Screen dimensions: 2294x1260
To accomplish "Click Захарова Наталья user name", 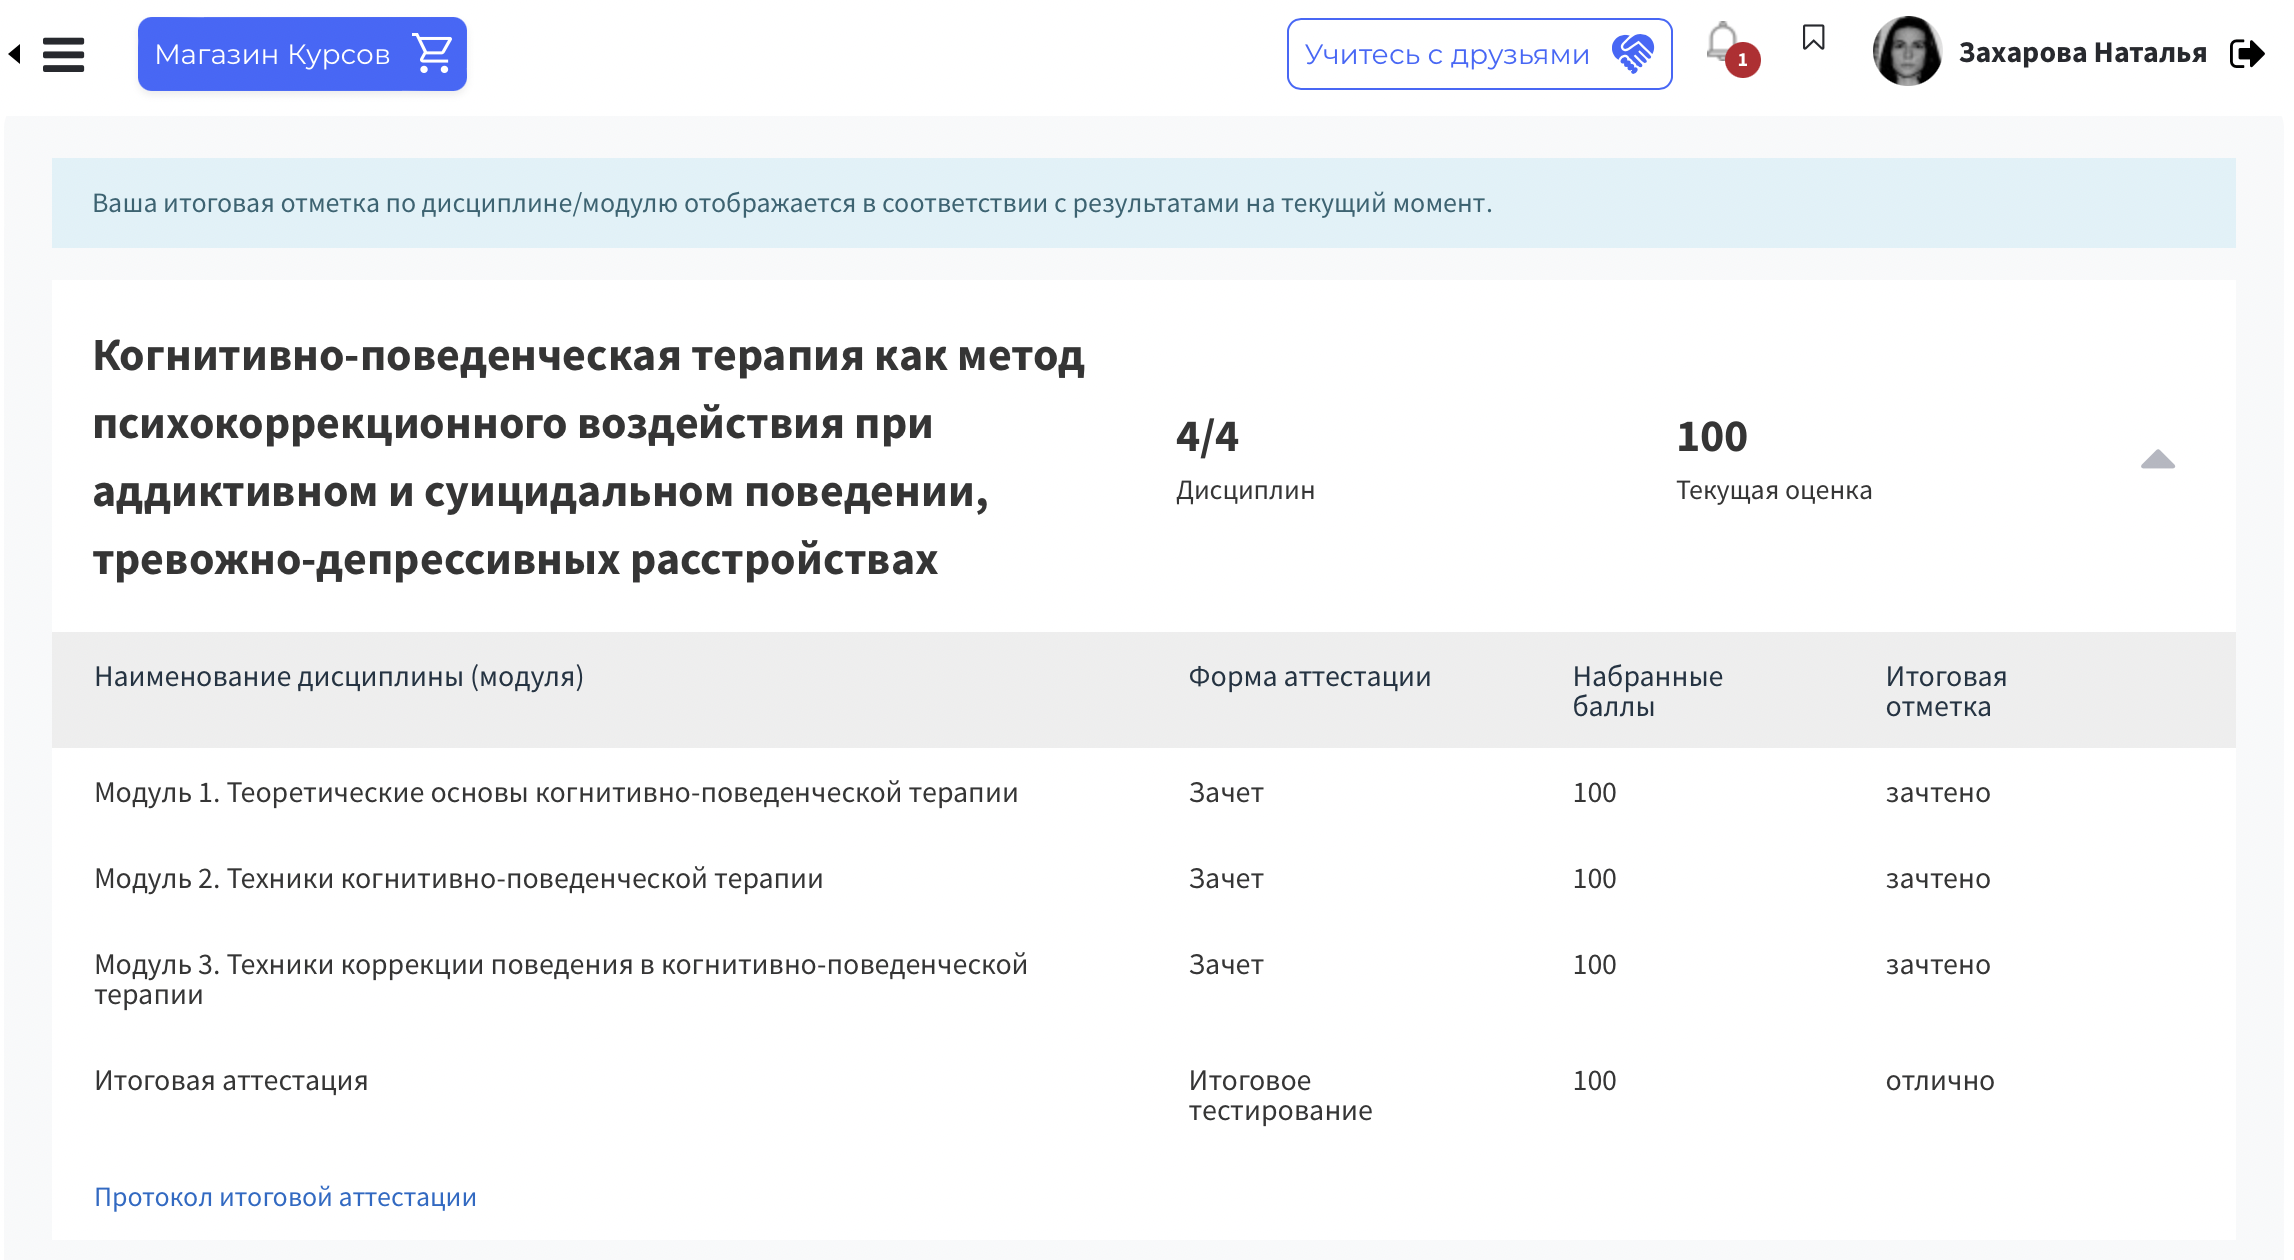I will (x=2082, y=53).
